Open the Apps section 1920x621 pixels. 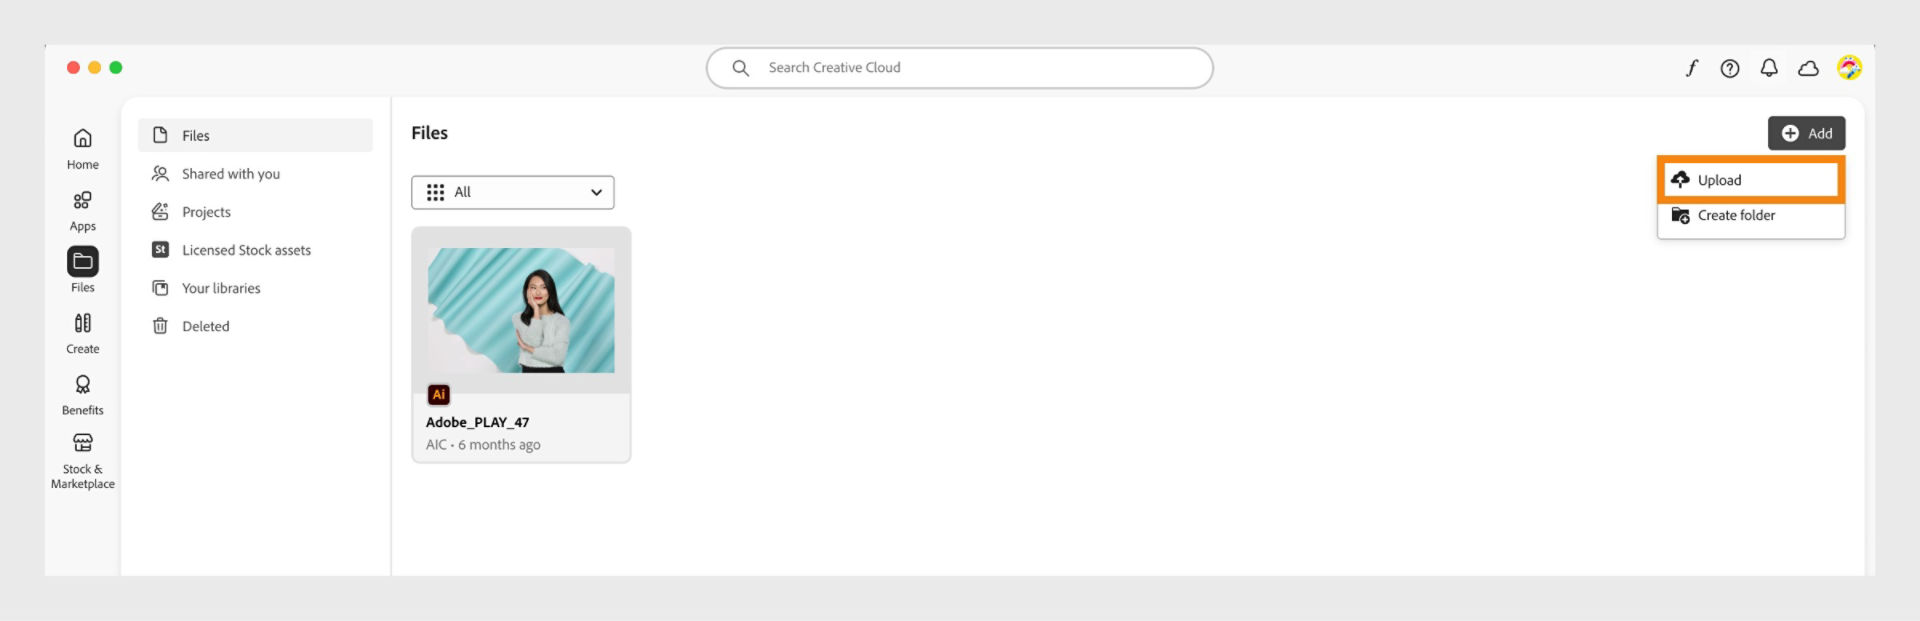(83, 211)
